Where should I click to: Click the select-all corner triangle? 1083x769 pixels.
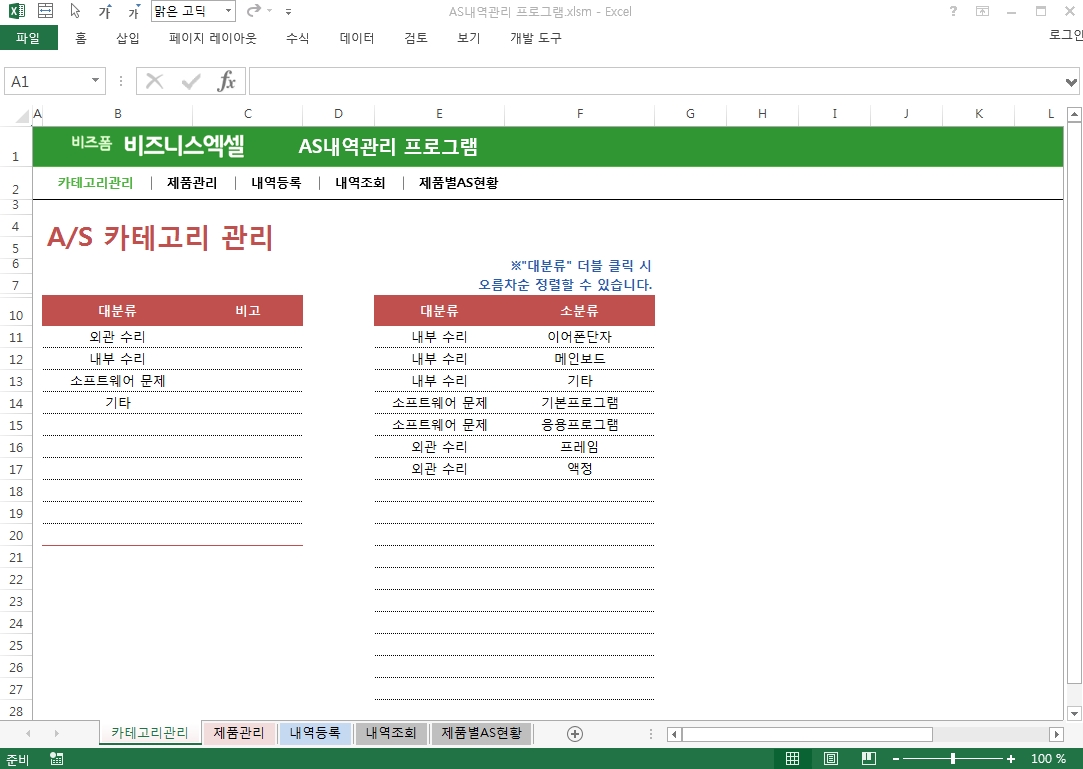[x=21, y=114]
